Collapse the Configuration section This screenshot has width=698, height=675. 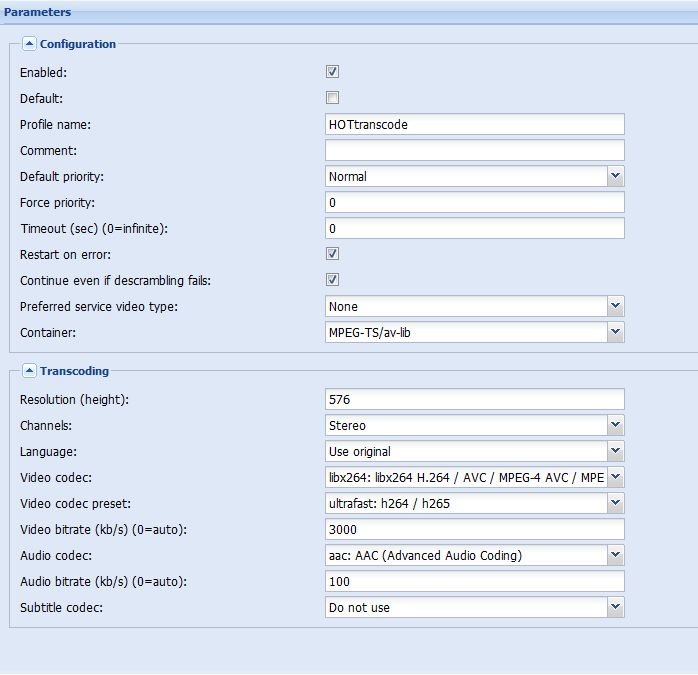[29, 44]
